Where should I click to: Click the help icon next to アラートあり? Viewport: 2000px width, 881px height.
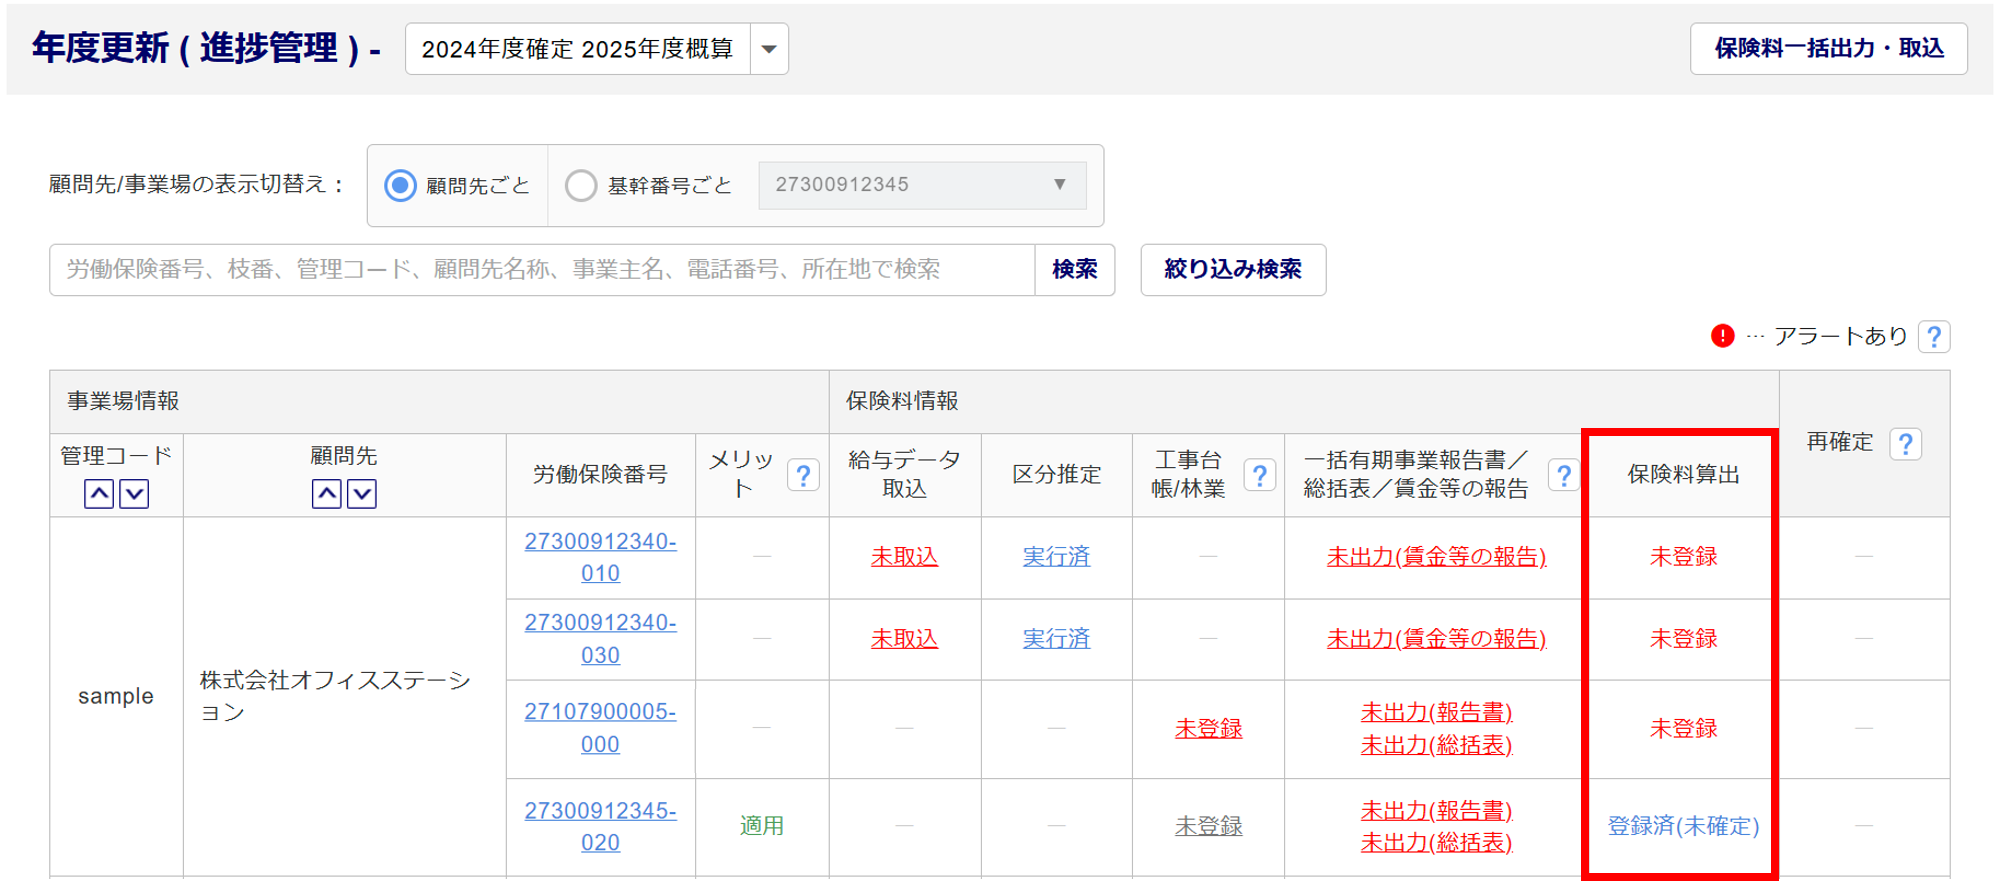tap(1934, 337)
